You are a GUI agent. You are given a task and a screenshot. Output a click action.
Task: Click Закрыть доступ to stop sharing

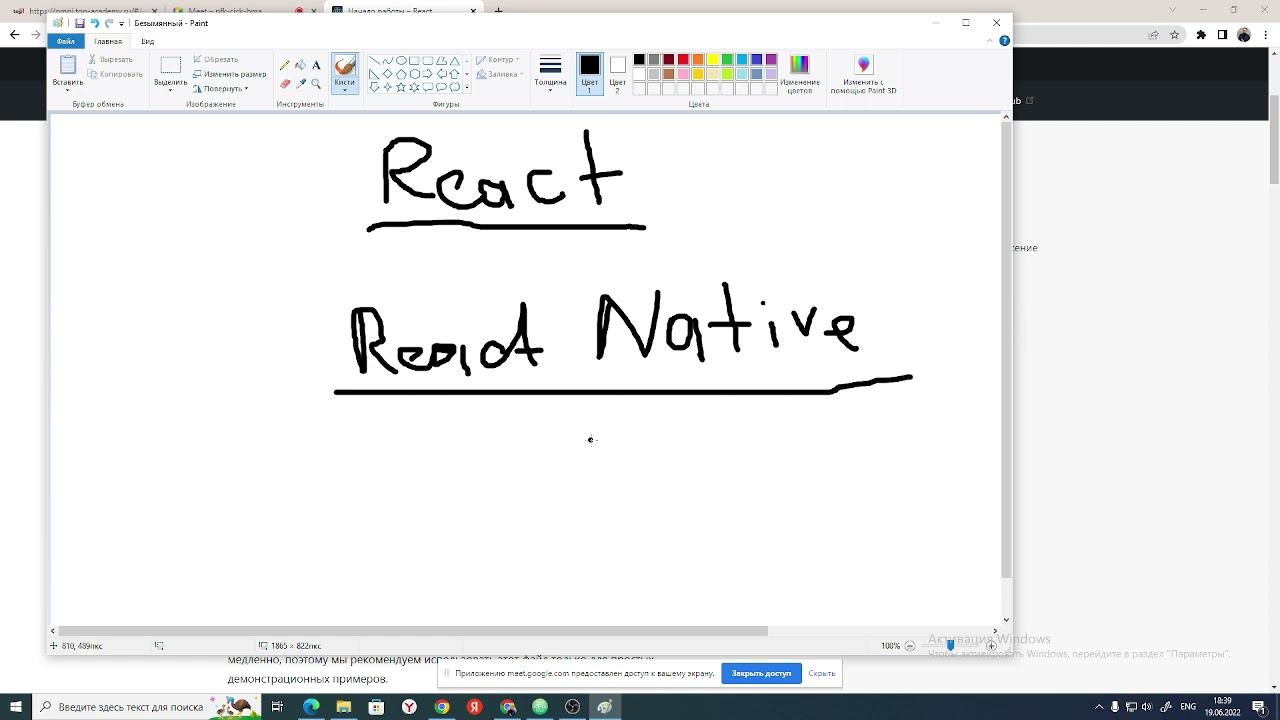pos(761,673)
